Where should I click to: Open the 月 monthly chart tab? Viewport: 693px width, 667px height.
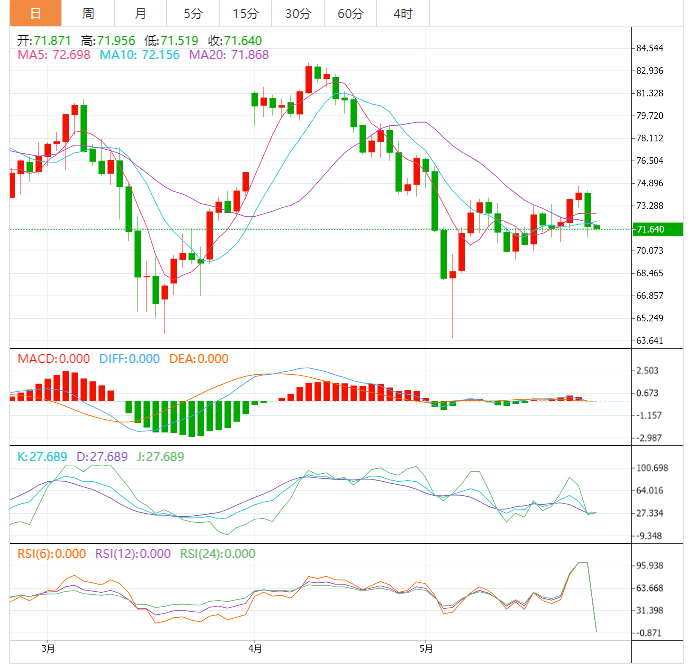coord(140,13)
